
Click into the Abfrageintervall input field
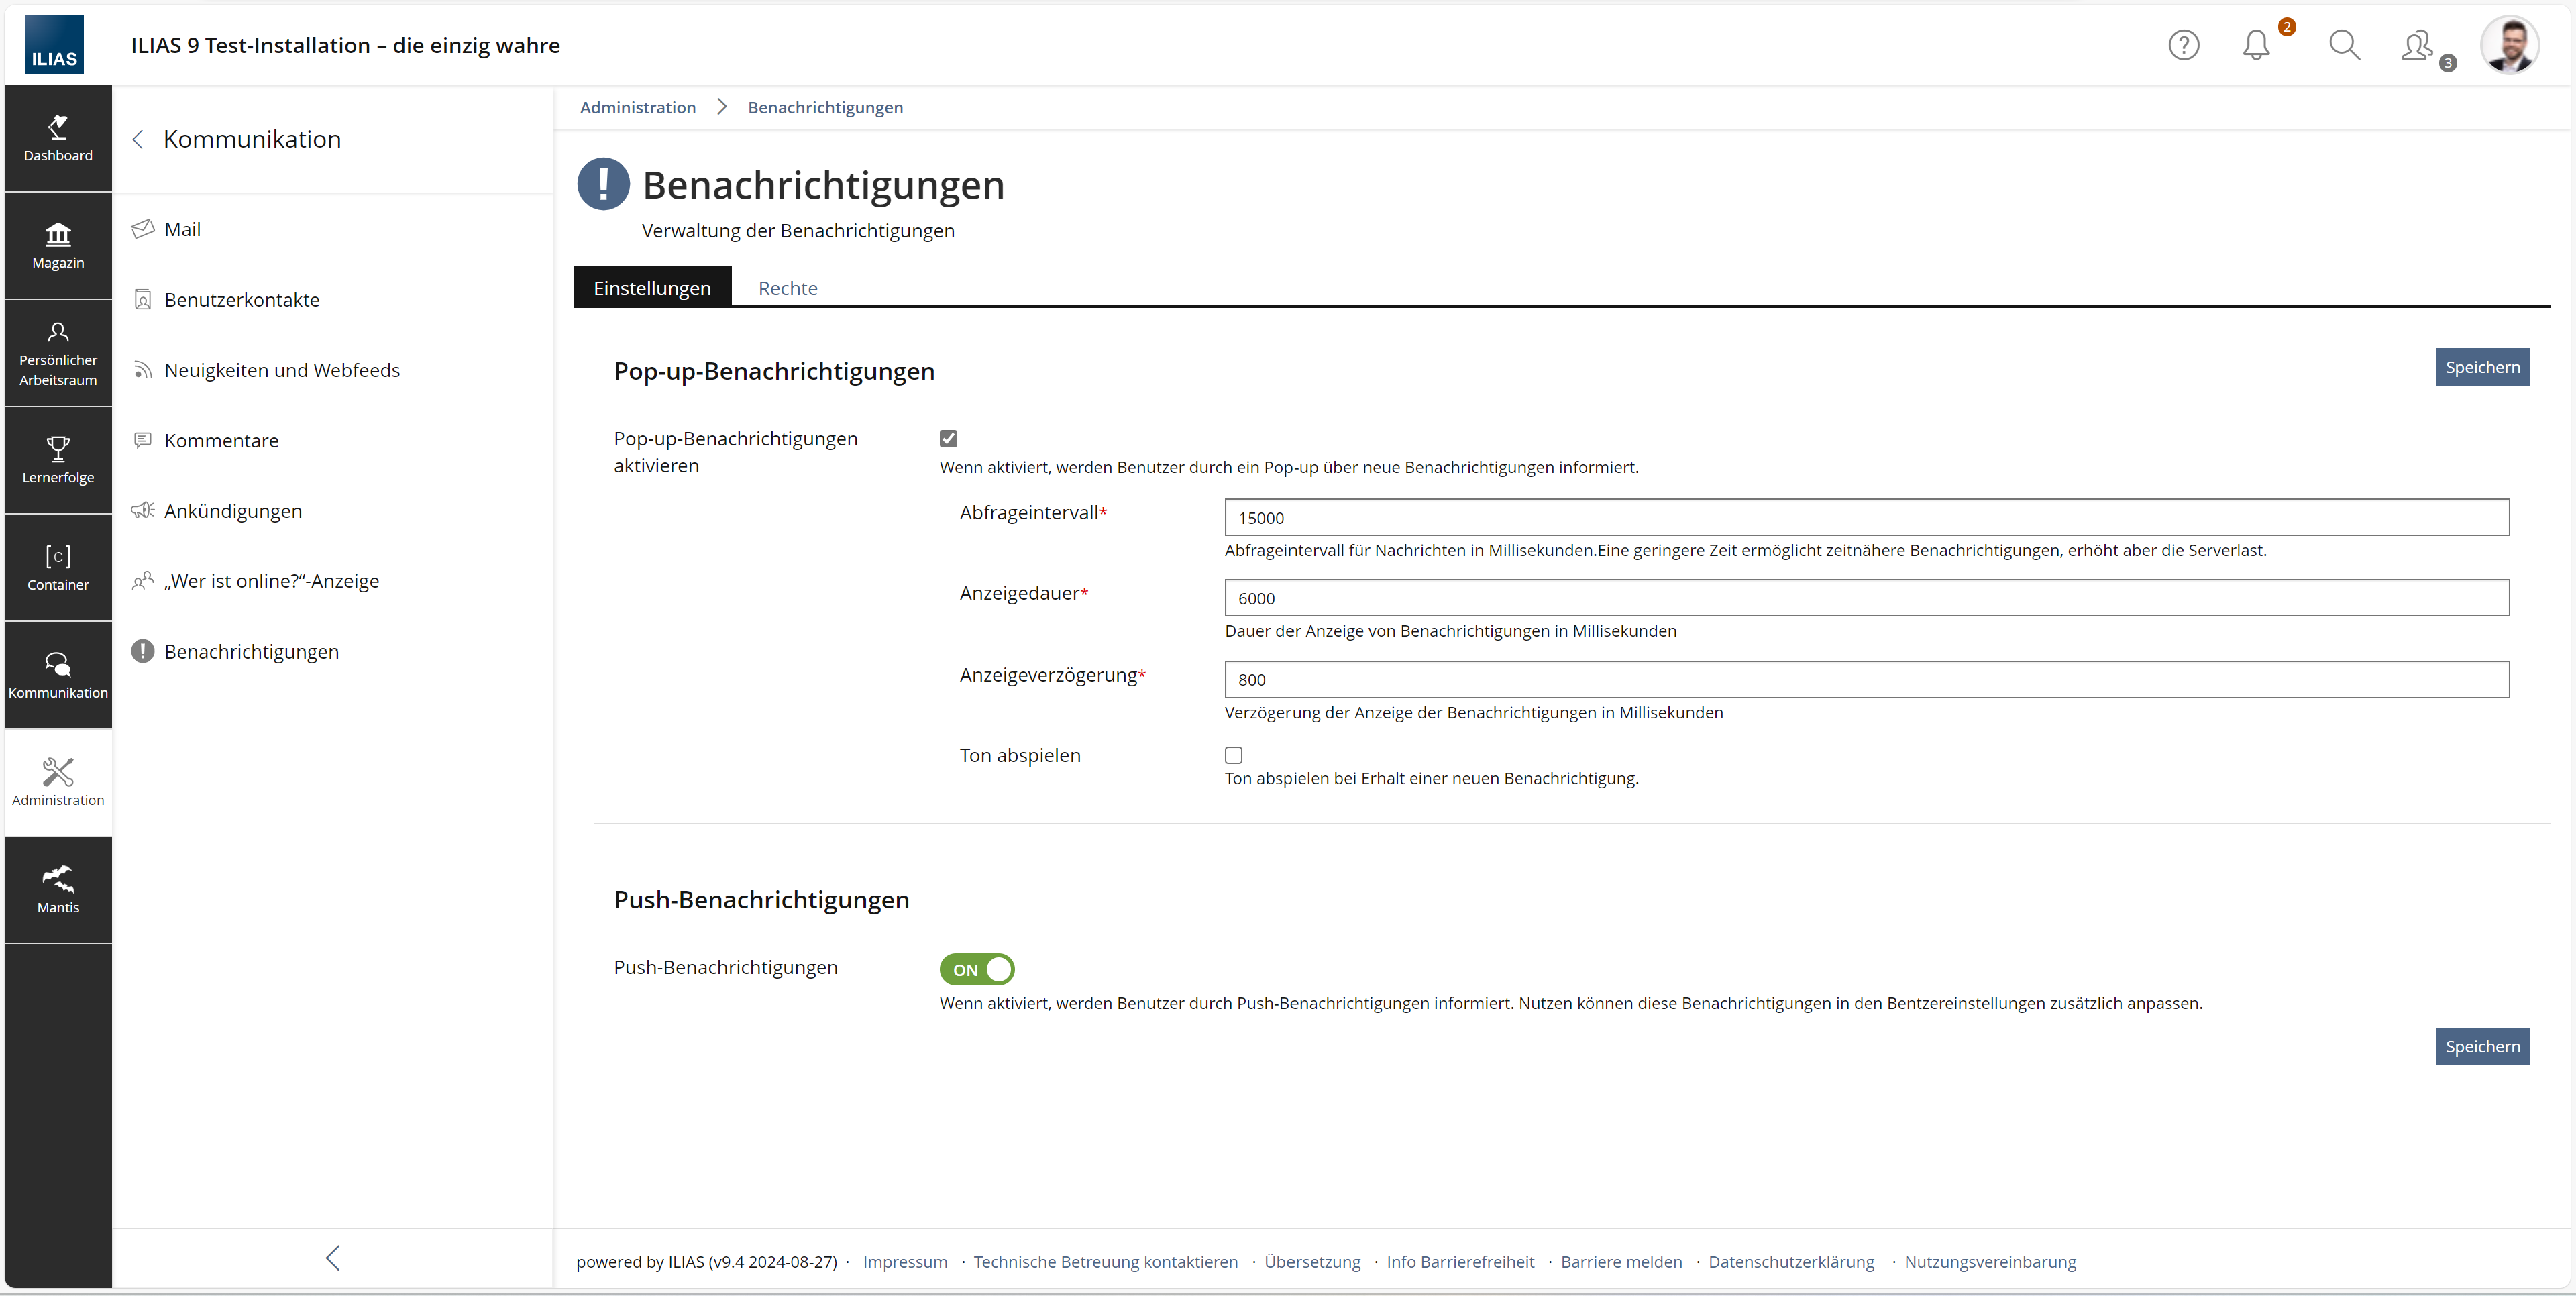1865,517
